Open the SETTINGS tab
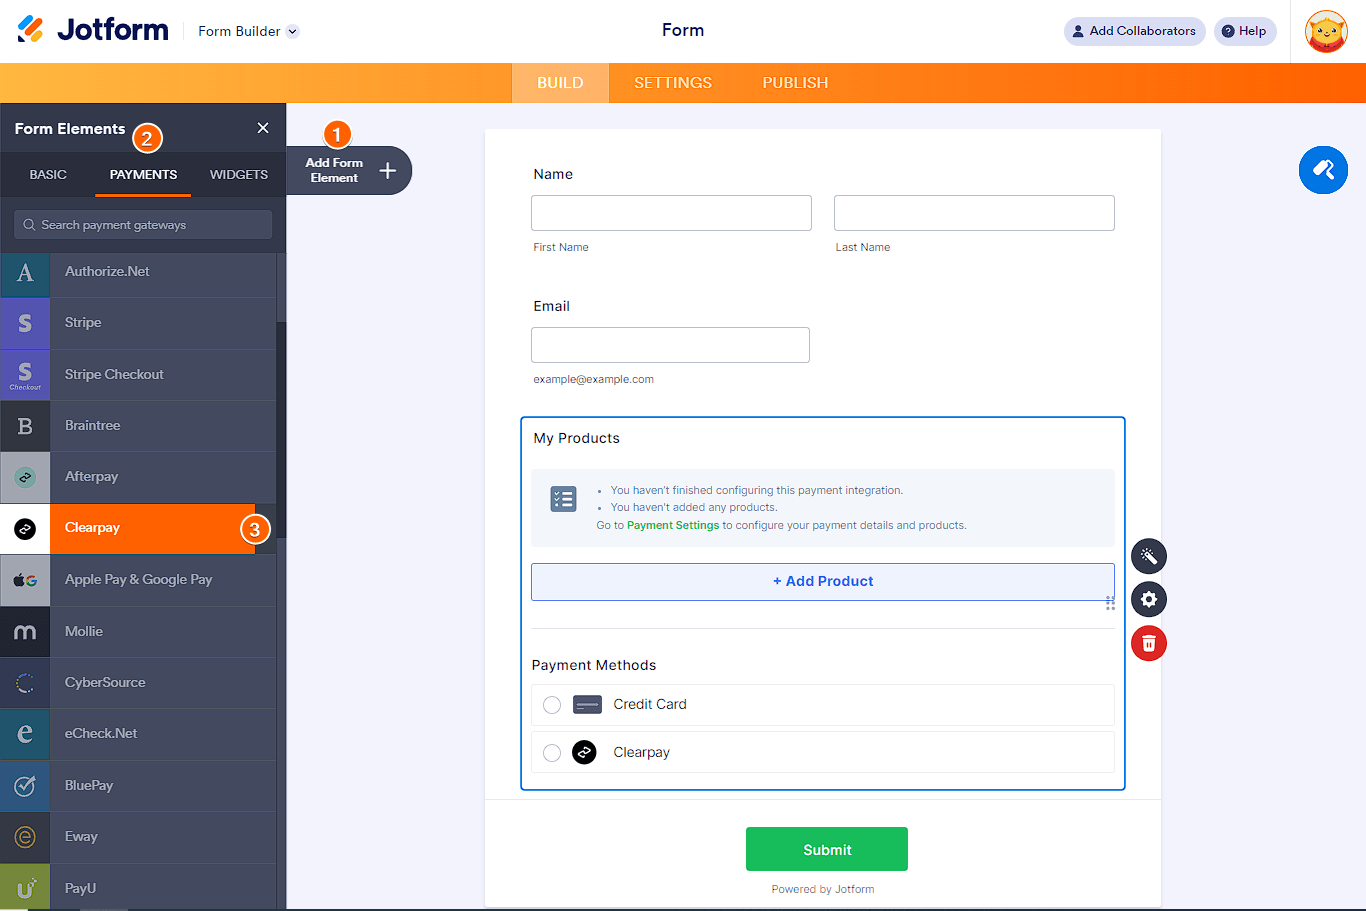 point(673,83)
